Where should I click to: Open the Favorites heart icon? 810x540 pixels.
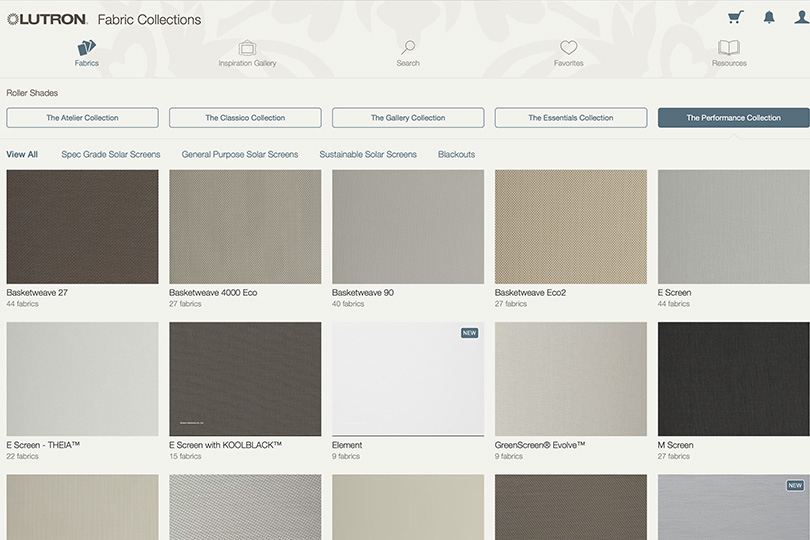569,48
